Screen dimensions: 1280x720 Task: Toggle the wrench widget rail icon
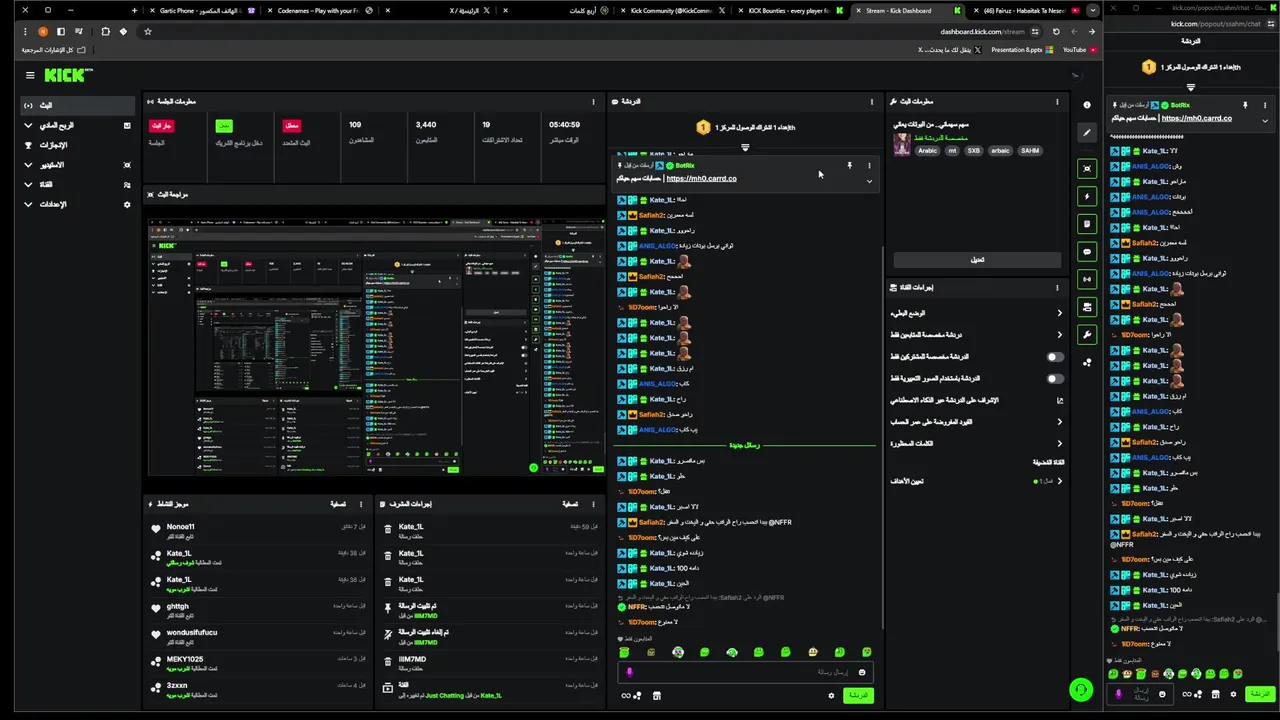point(1087,334)
